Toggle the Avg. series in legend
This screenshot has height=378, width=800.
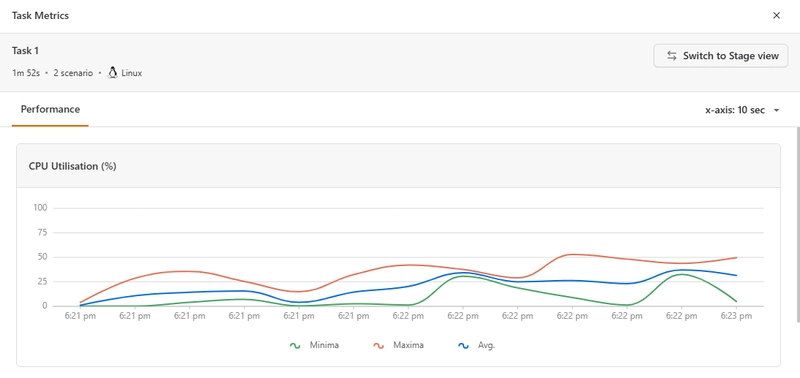pyautogui.click(x=477, y=345)
